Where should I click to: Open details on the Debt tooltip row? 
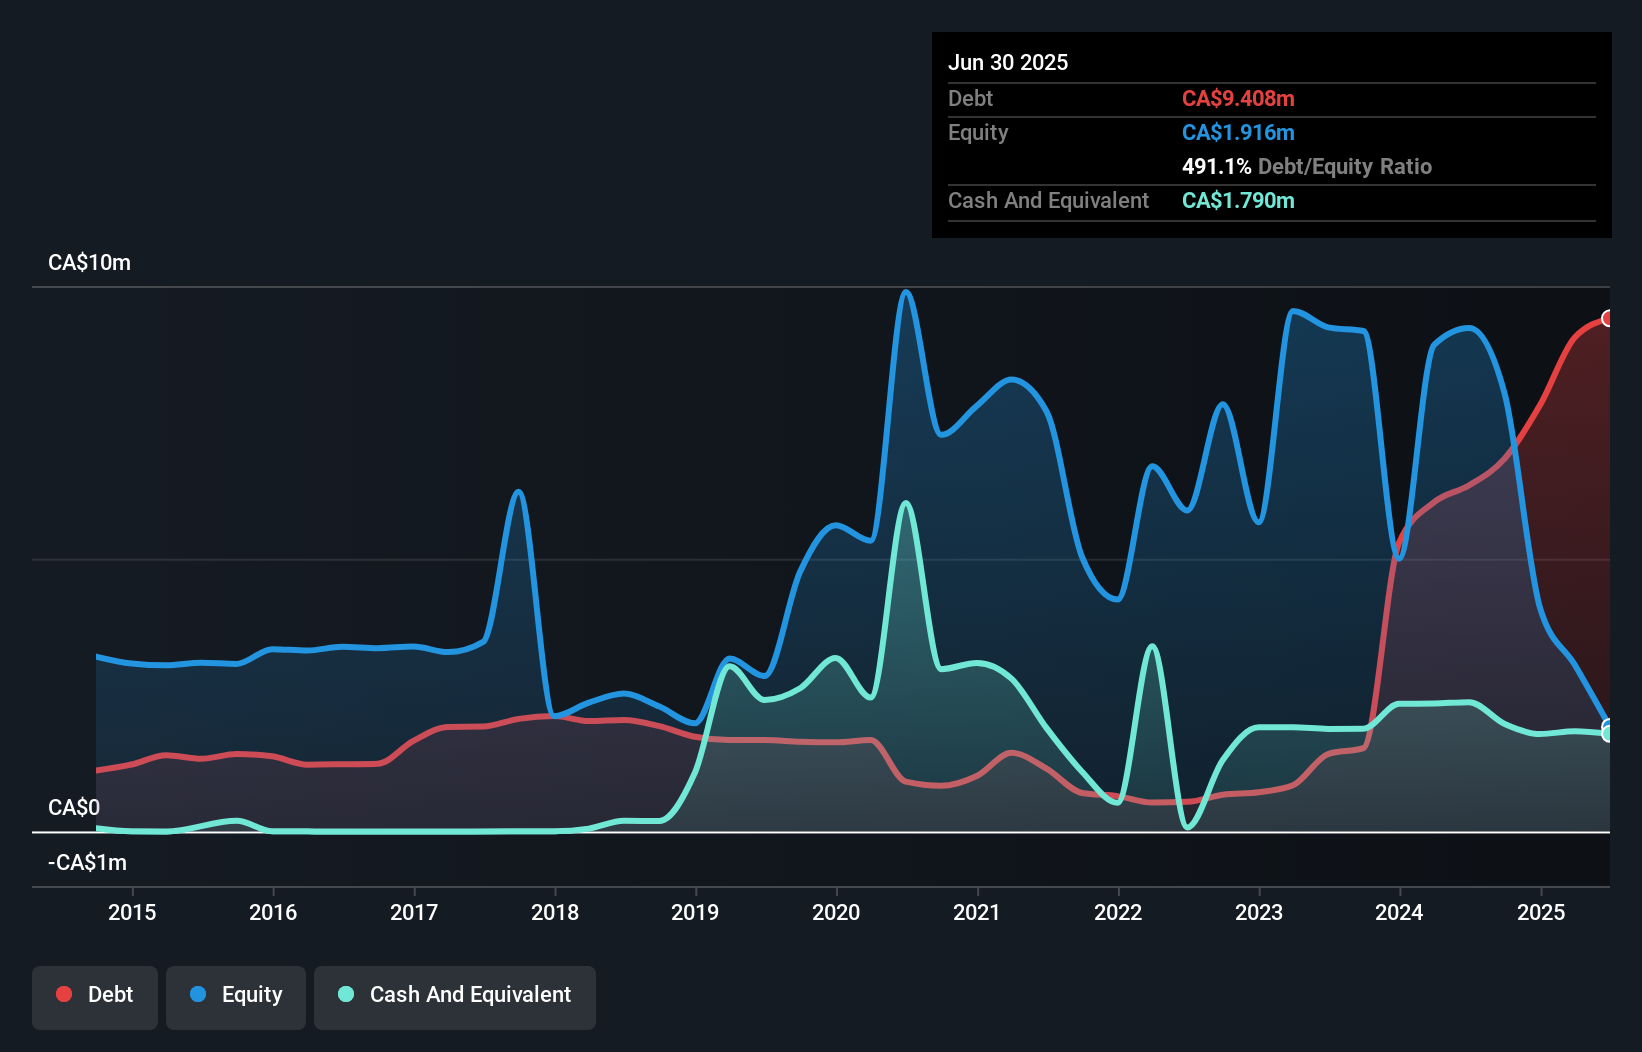click(970, 98)
